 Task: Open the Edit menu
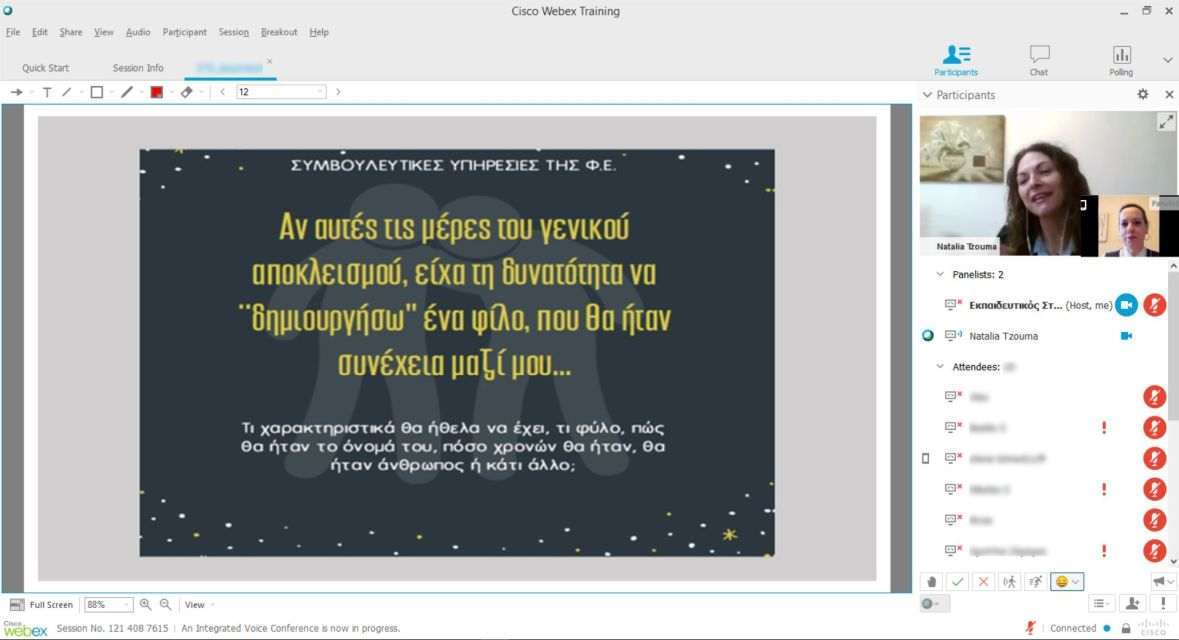tap(39, 32)
